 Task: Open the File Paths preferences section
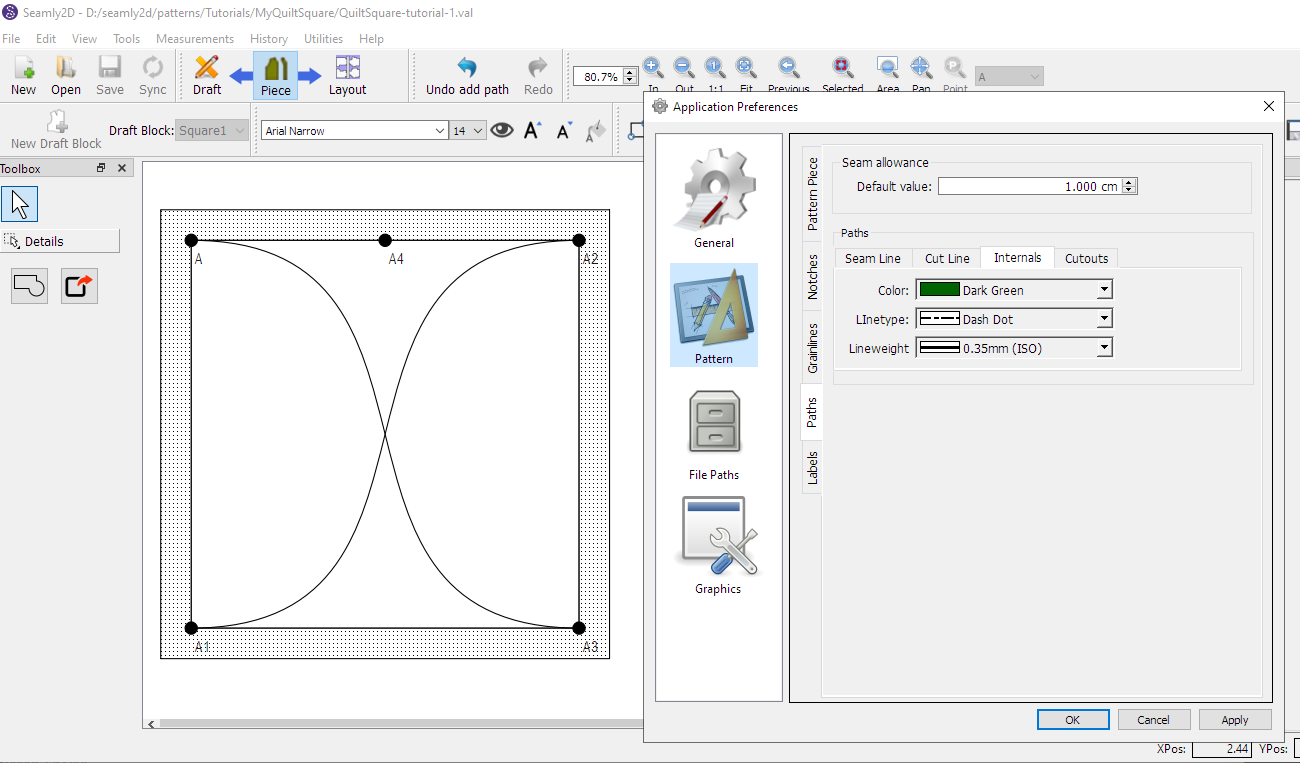[x=714, y=432]
